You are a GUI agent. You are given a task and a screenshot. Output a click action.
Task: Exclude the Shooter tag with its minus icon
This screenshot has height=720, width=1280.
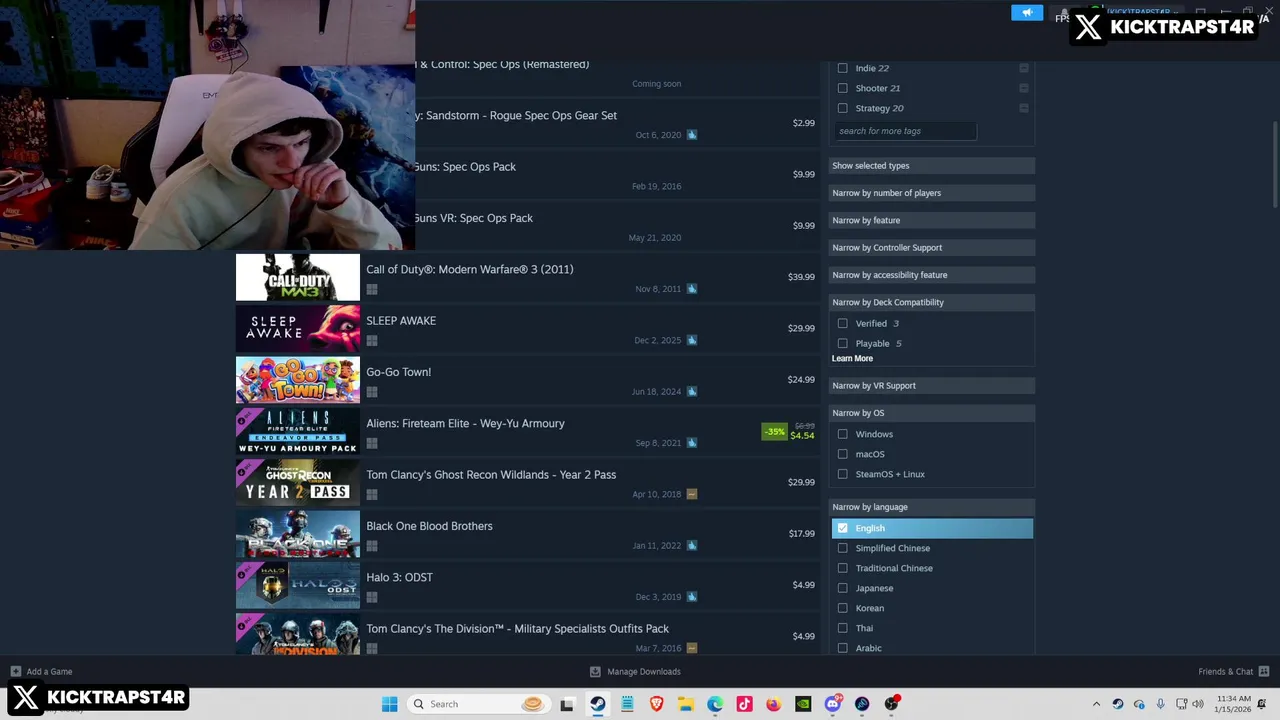pos(1024,88)
